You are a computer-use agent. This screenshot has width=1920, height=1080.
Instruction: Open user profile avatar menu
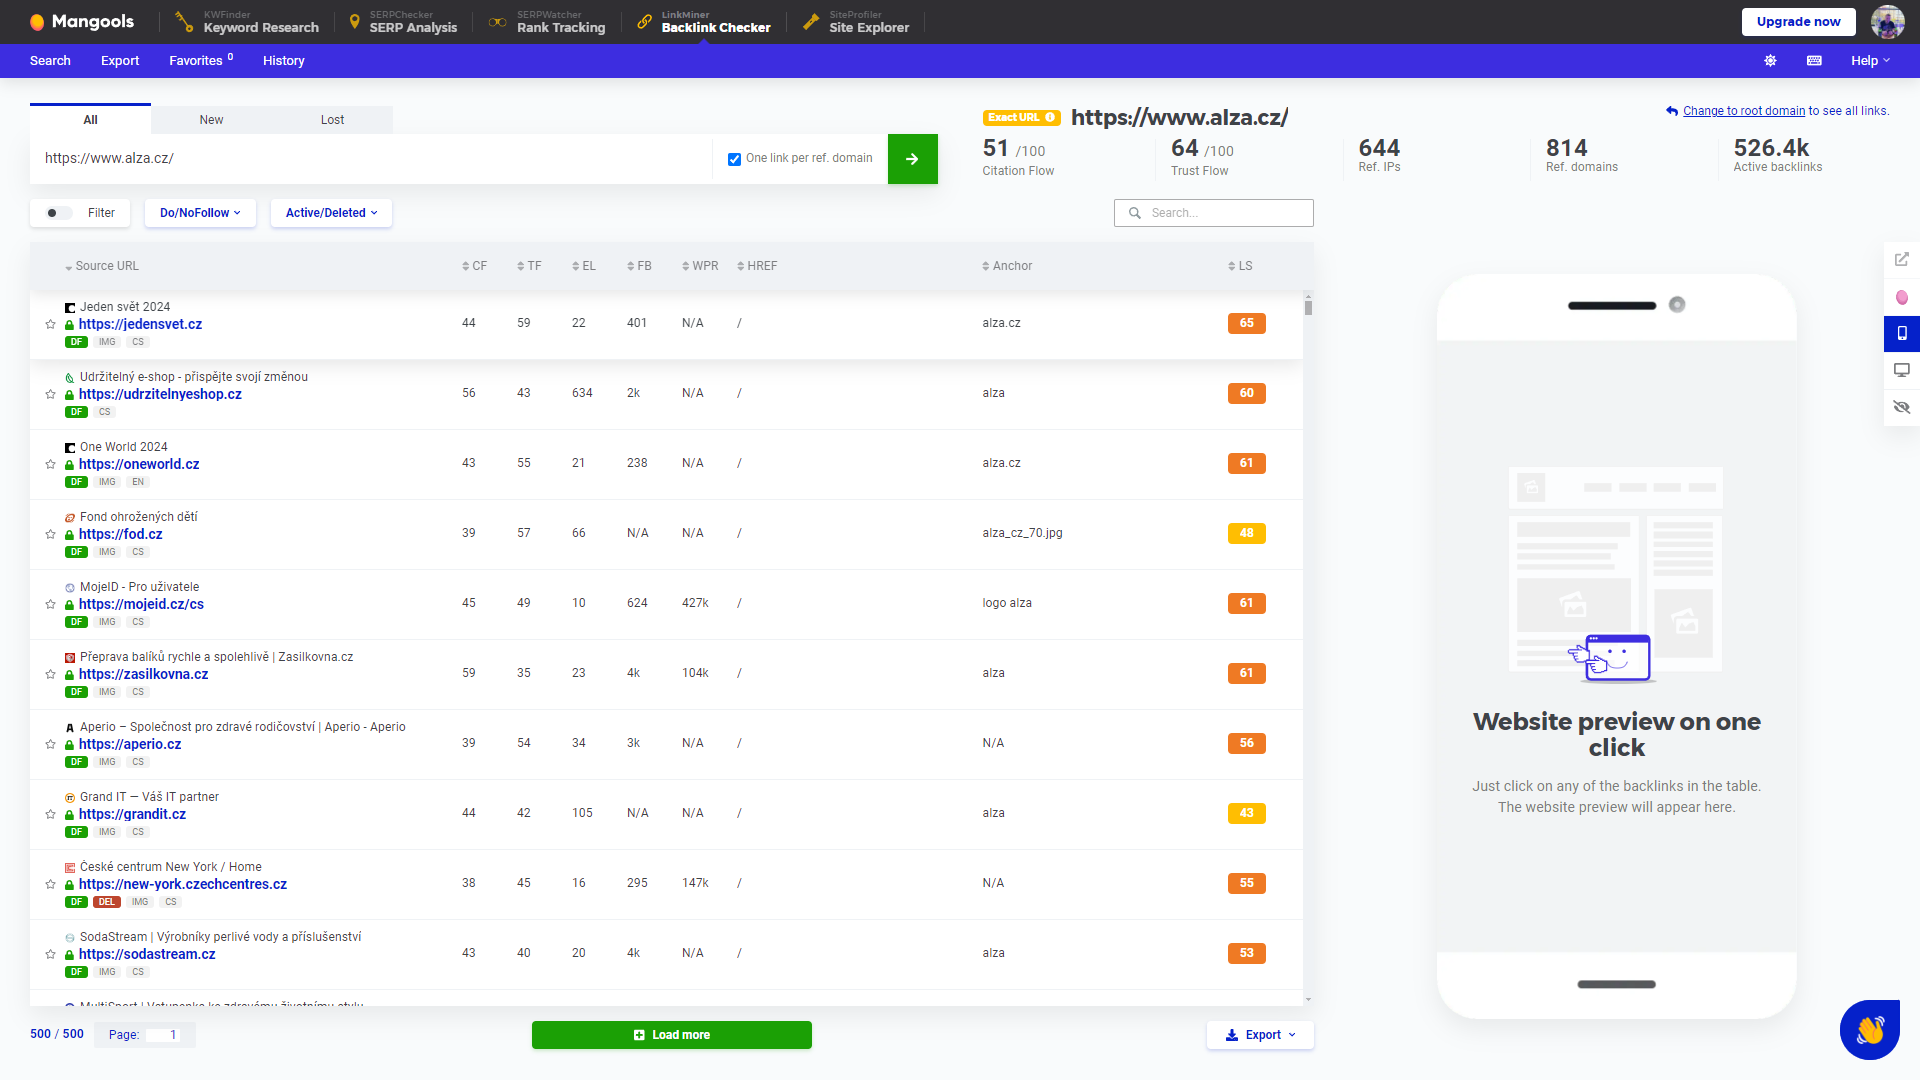coord(1888,21)
